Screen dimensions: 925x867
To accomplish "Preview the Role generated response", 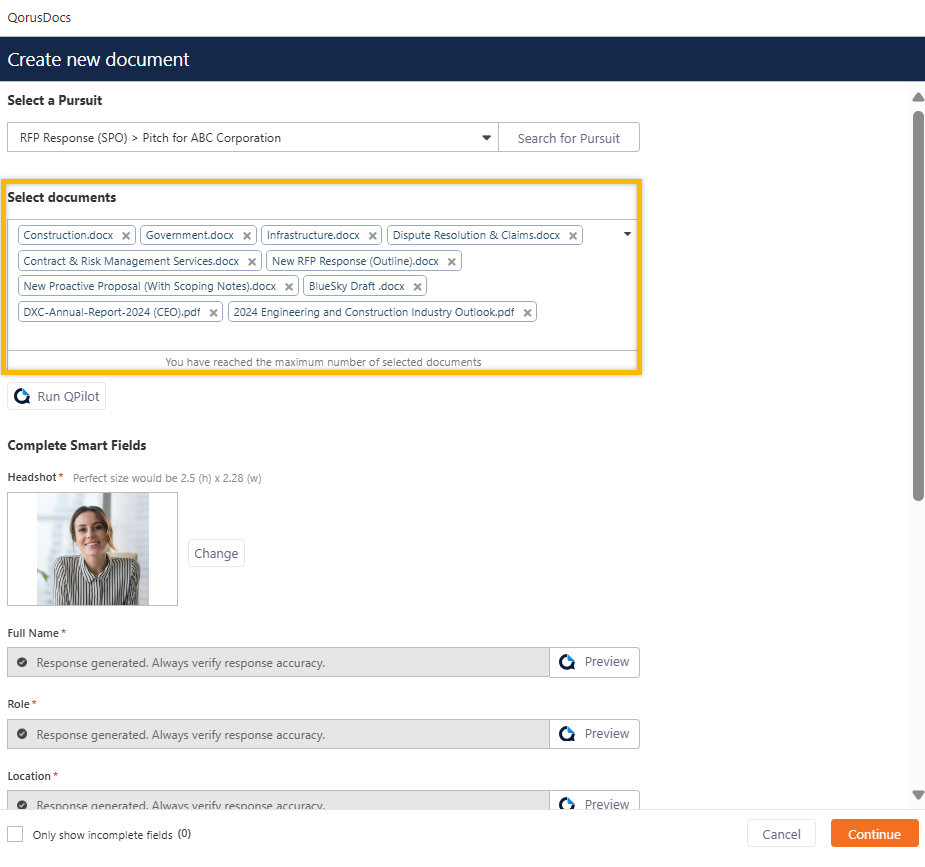I will 594,734.
